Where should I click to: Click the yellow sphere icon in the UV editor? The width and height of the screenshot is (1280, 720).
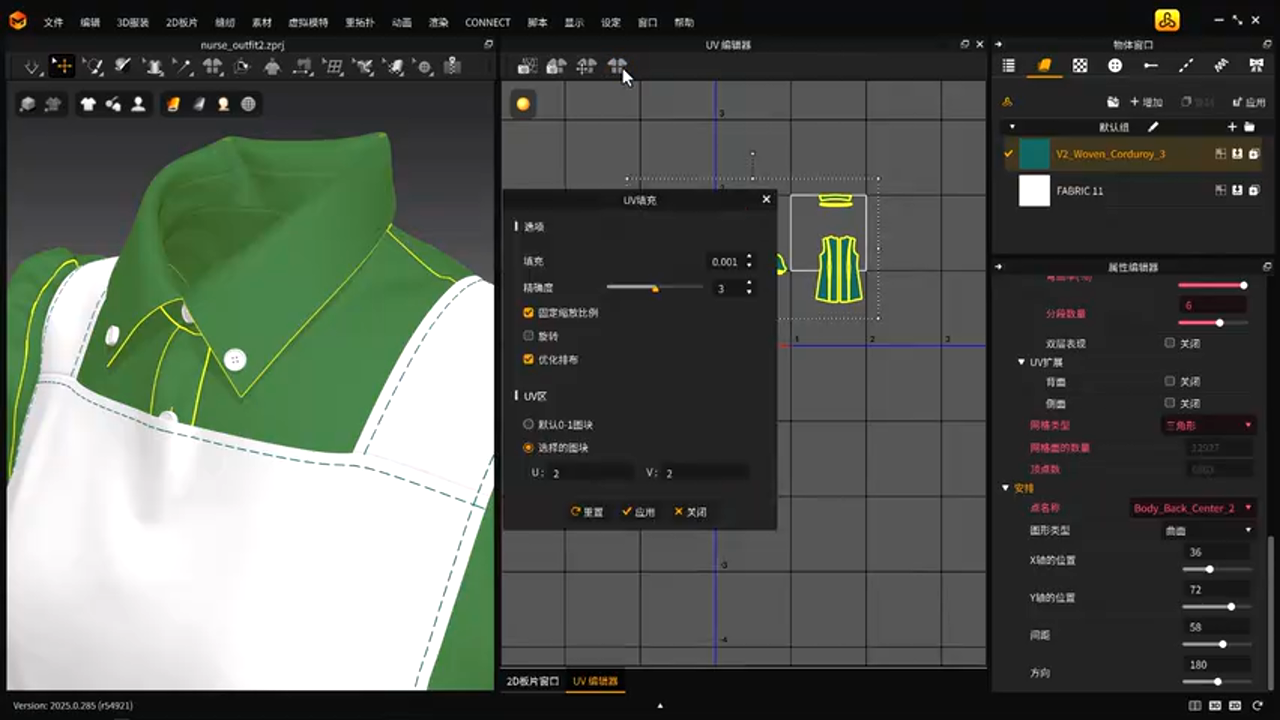(523, 104)
